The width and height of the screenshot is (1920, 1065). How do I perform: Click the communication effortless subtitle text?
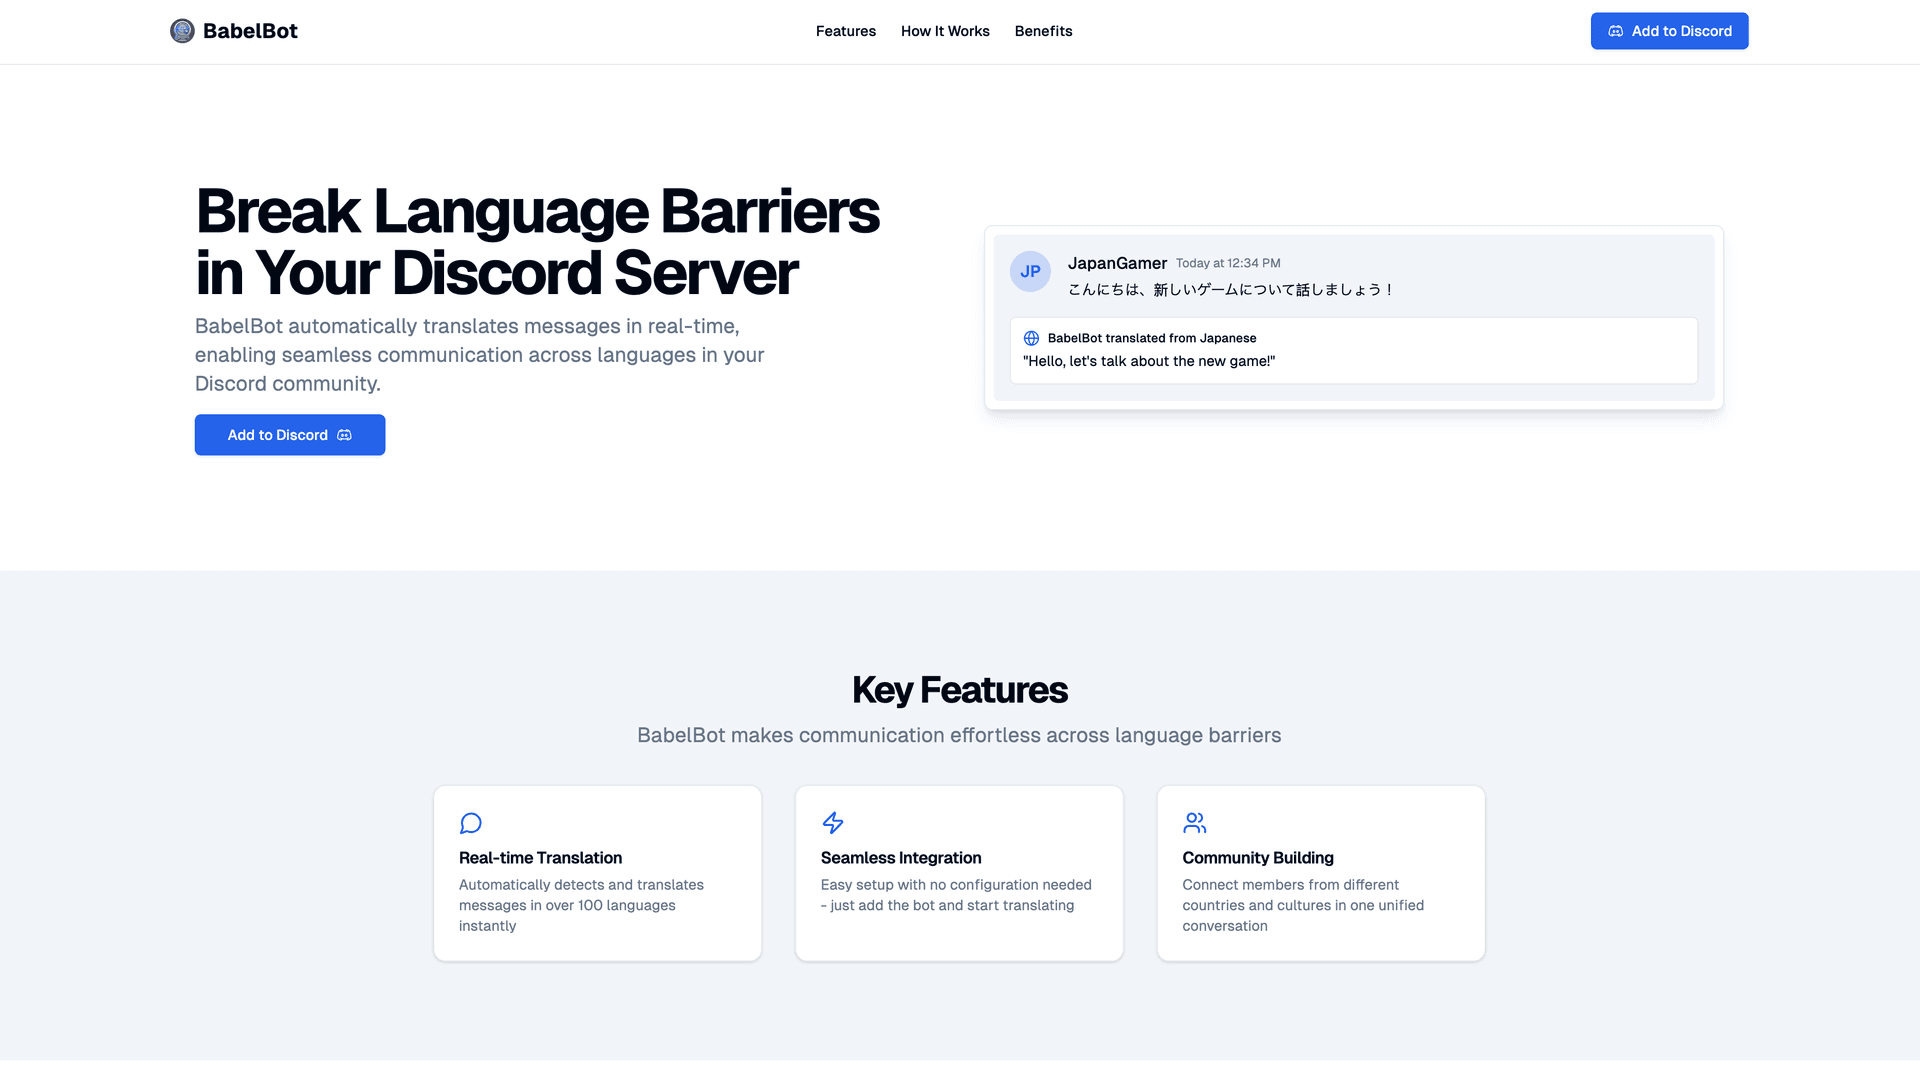pyautogui.click(x=959, y=735)
